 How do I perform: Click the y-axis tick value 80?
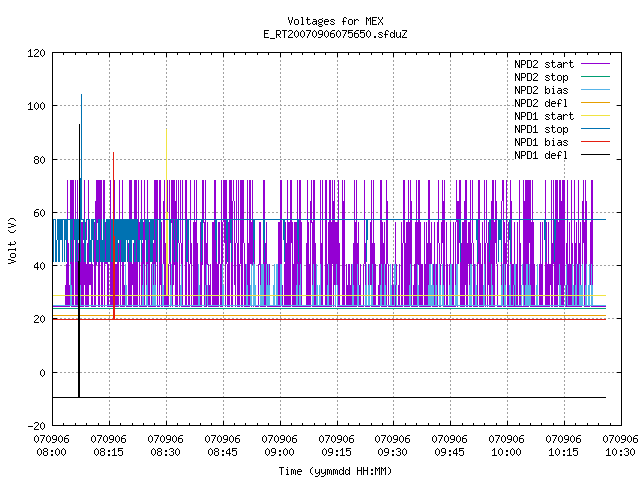click(39, 160)
